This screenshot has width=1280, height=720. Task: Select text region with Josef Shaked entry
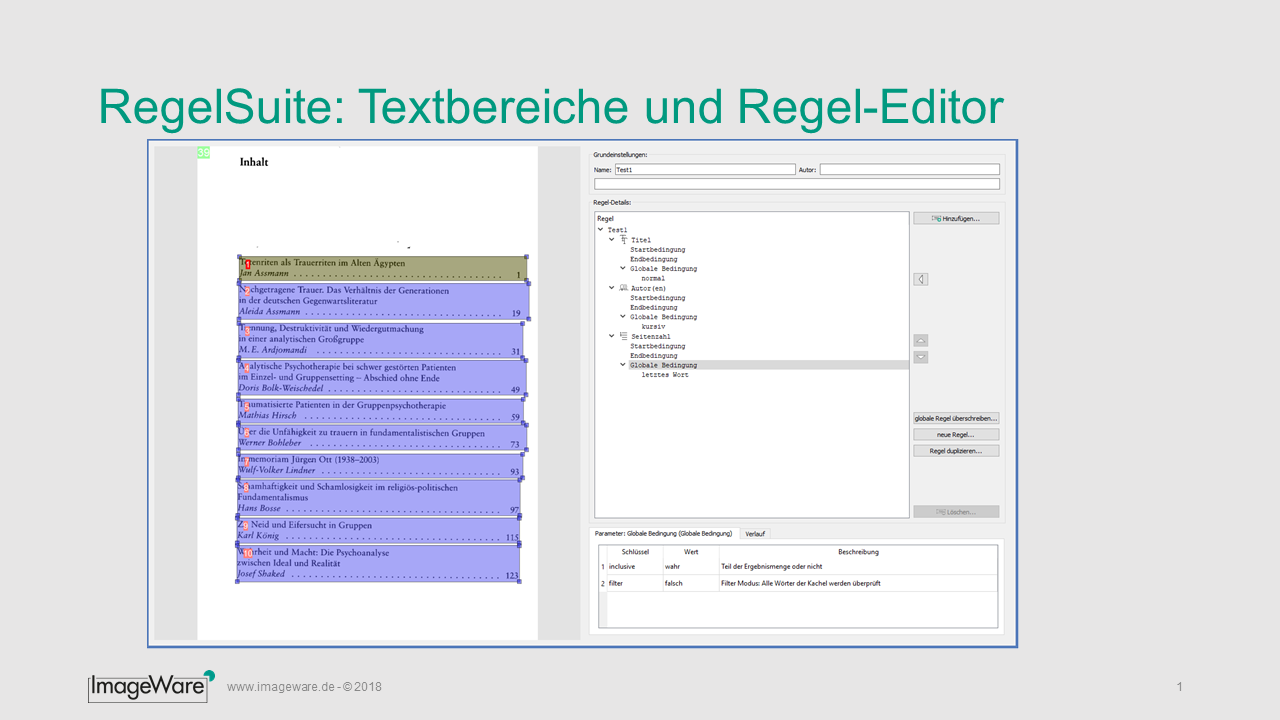(378, 563)
